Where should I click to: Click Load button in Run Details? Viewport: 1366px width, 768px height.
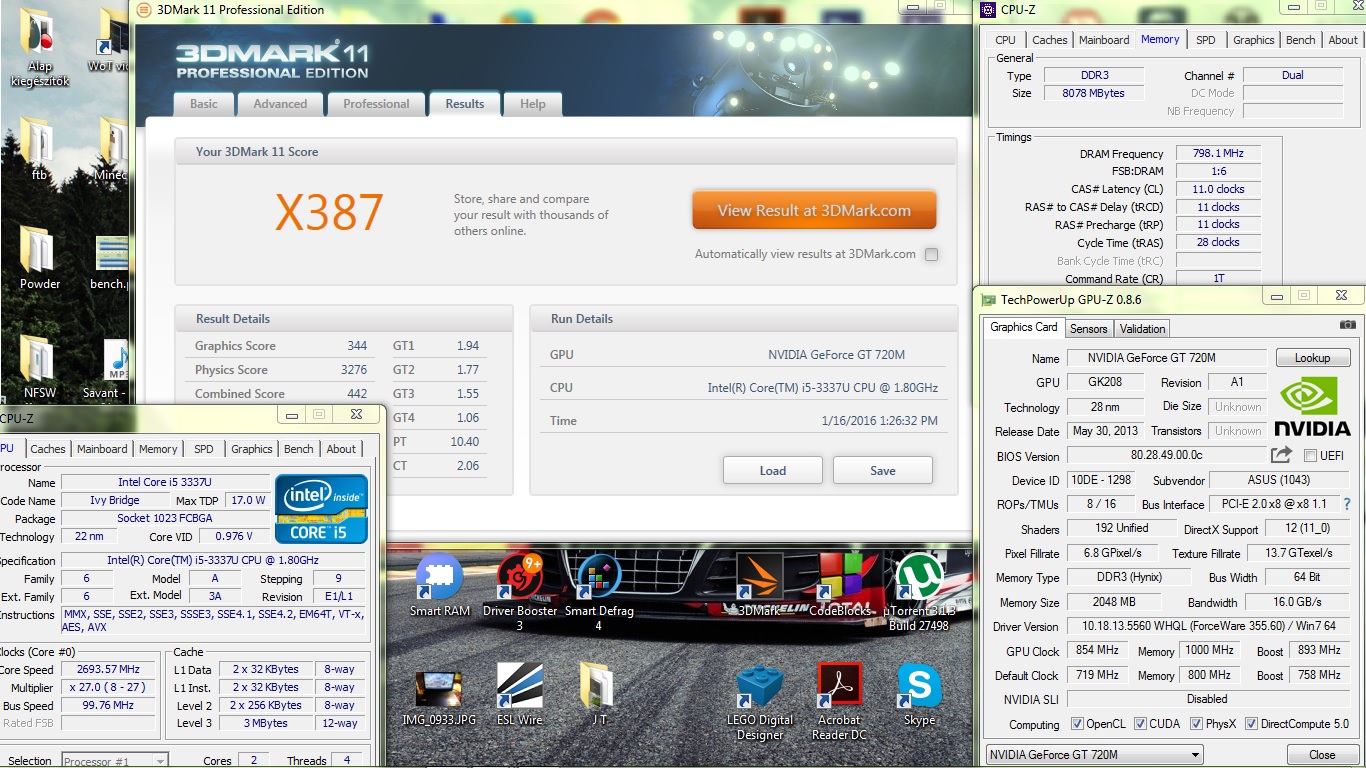(x=772, y=470)
